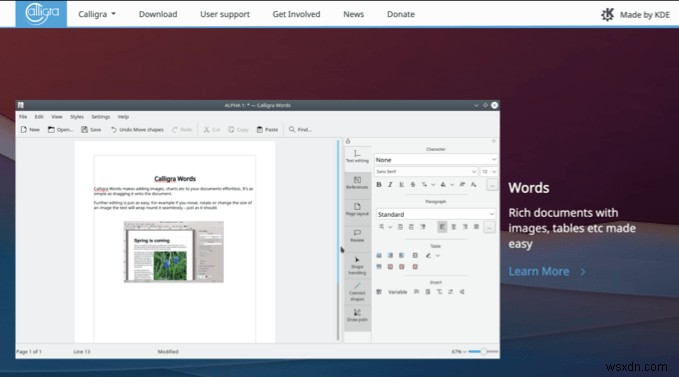Toggle align center paragraph button

[453, 226]
